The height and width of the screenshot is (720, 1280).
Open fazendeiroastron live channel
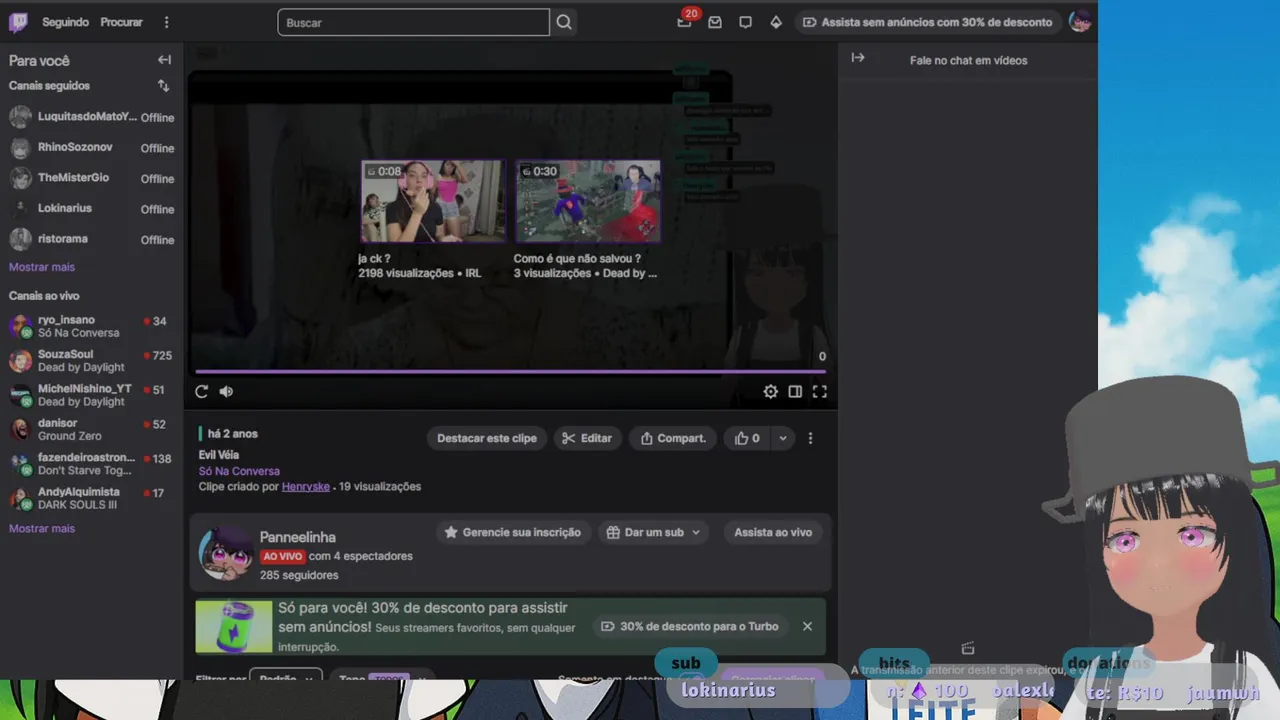click(92, 464)
